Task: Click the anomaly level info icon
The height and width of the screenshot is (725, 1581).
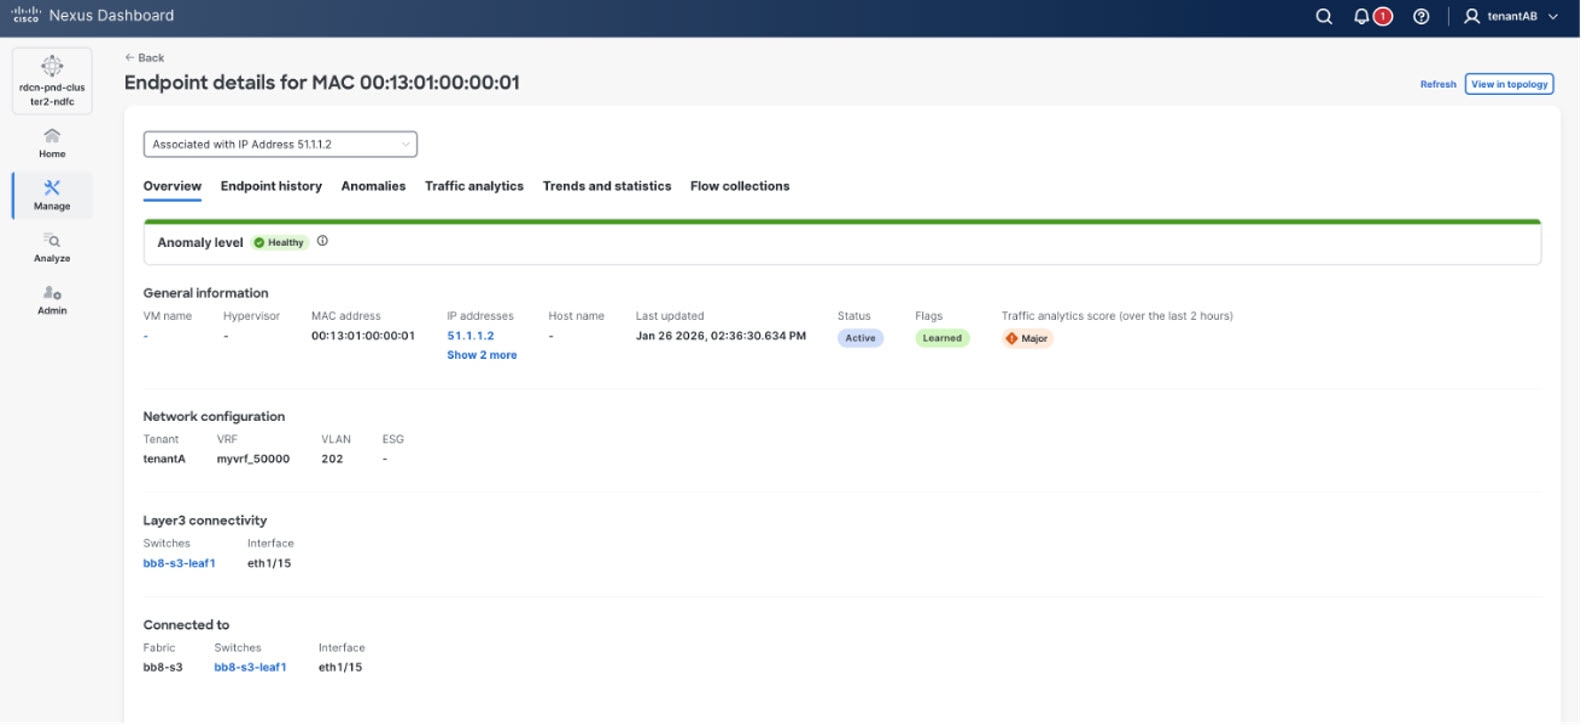Action: click(322, 241)
